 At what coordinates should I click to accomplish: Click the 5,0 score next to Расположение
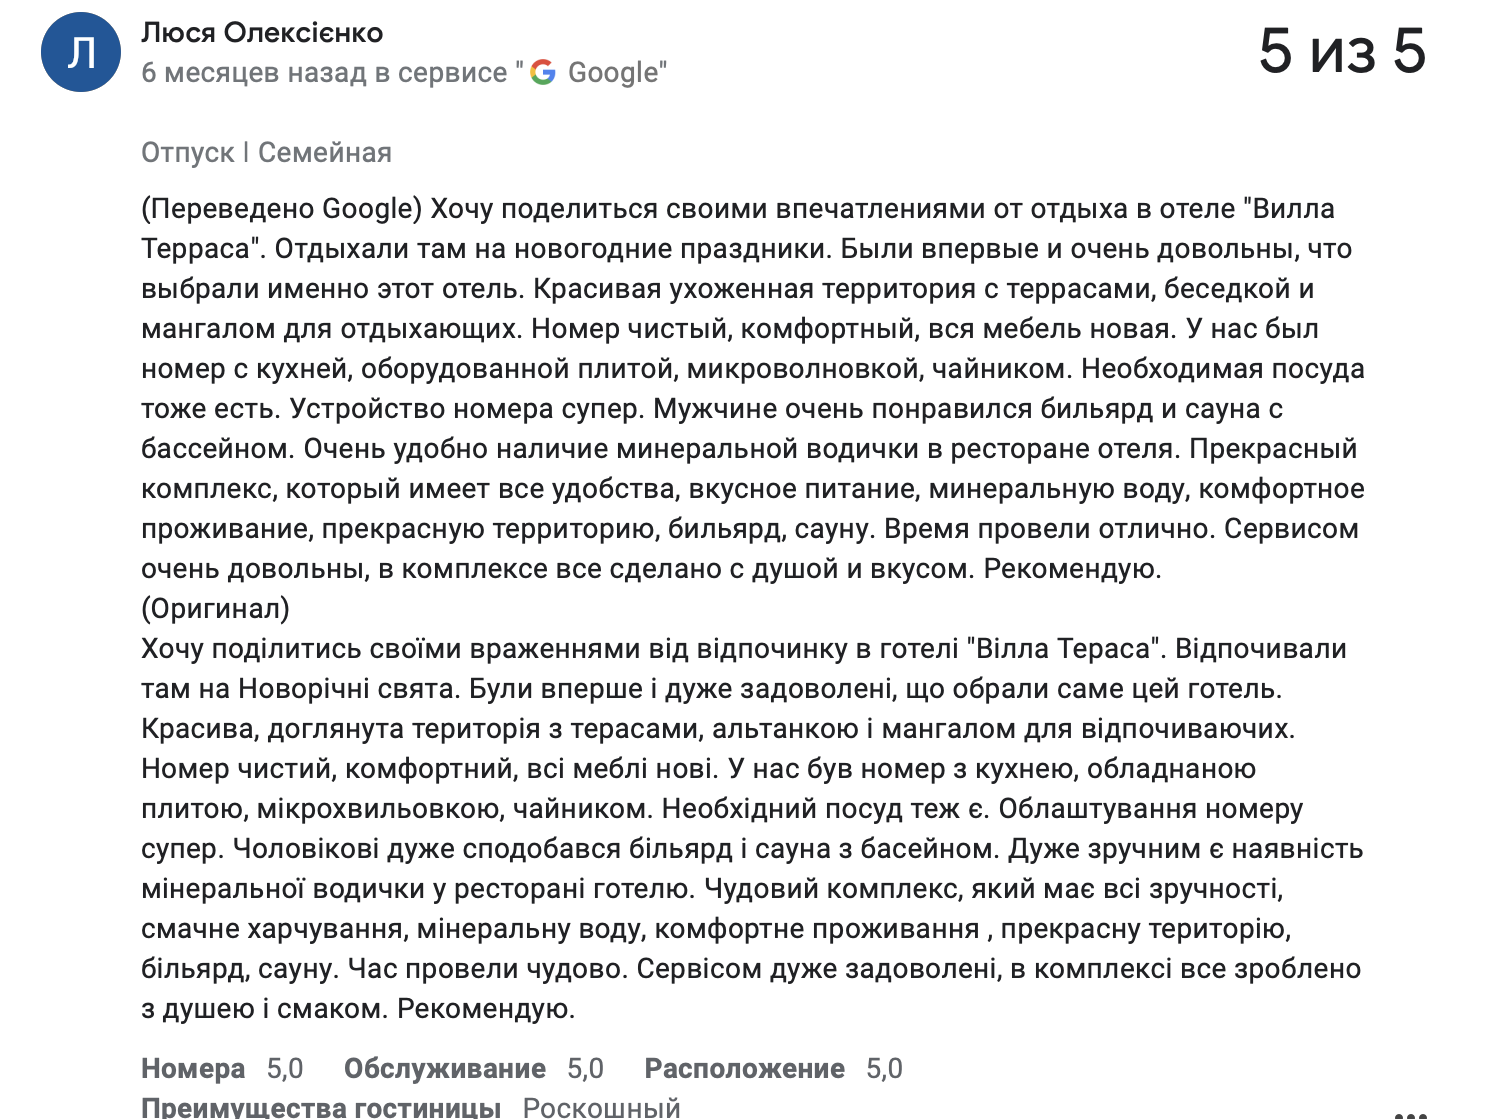[884, 1069]
